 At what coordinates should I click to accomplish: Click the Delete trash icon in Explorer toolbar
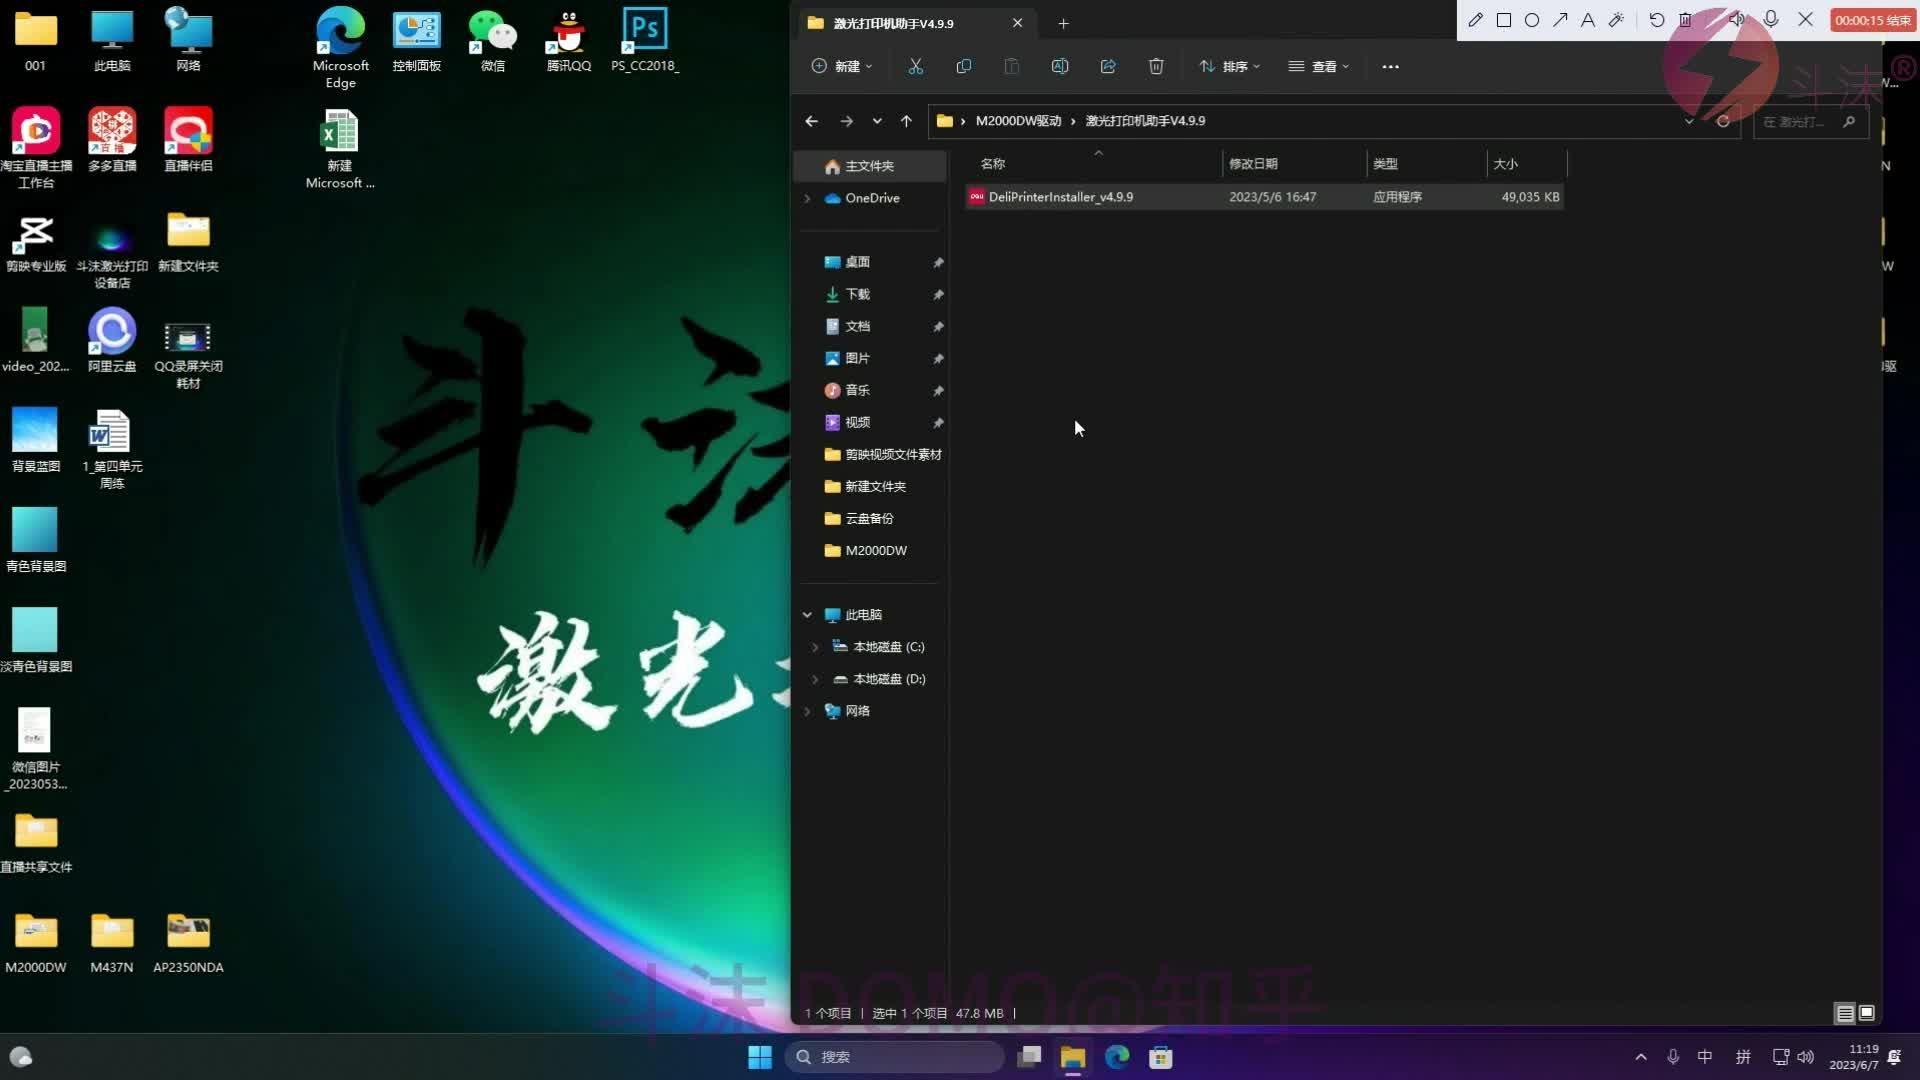pyautogui.click(x=1155, y=66)
